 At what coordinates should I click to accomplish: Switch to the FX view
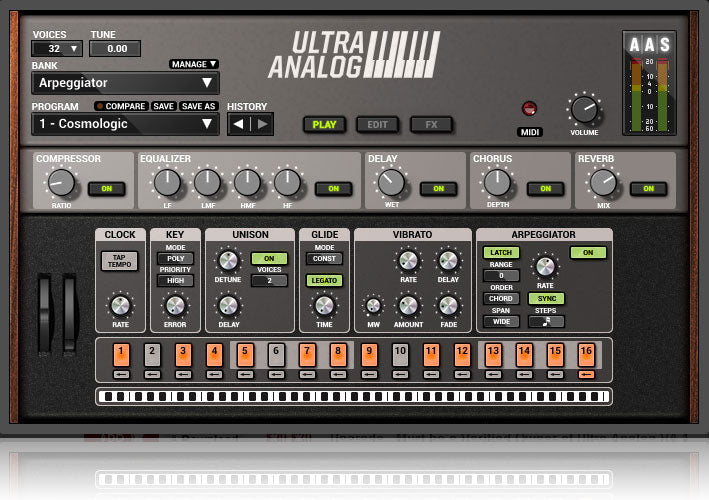431,125
